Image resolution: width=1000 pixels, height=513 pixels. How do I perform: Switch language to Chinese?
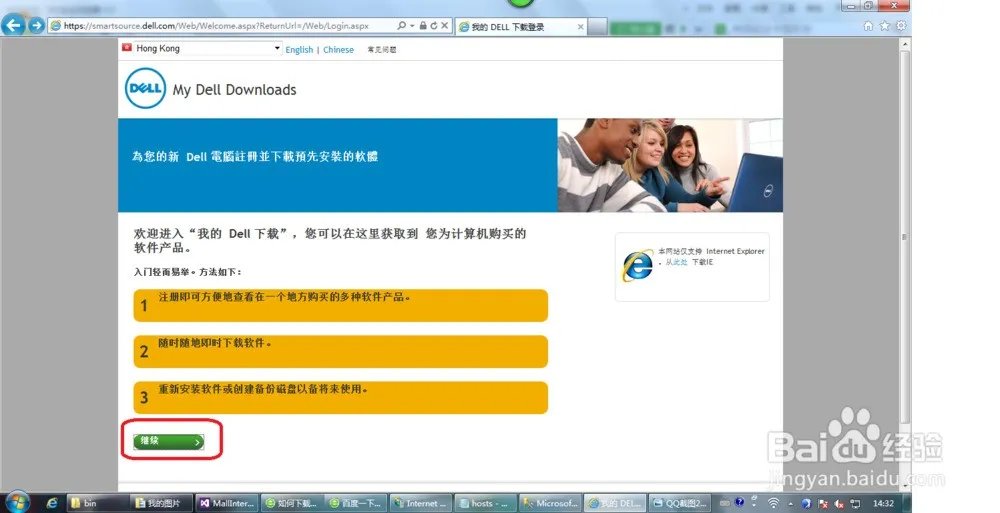coord(338,50)
